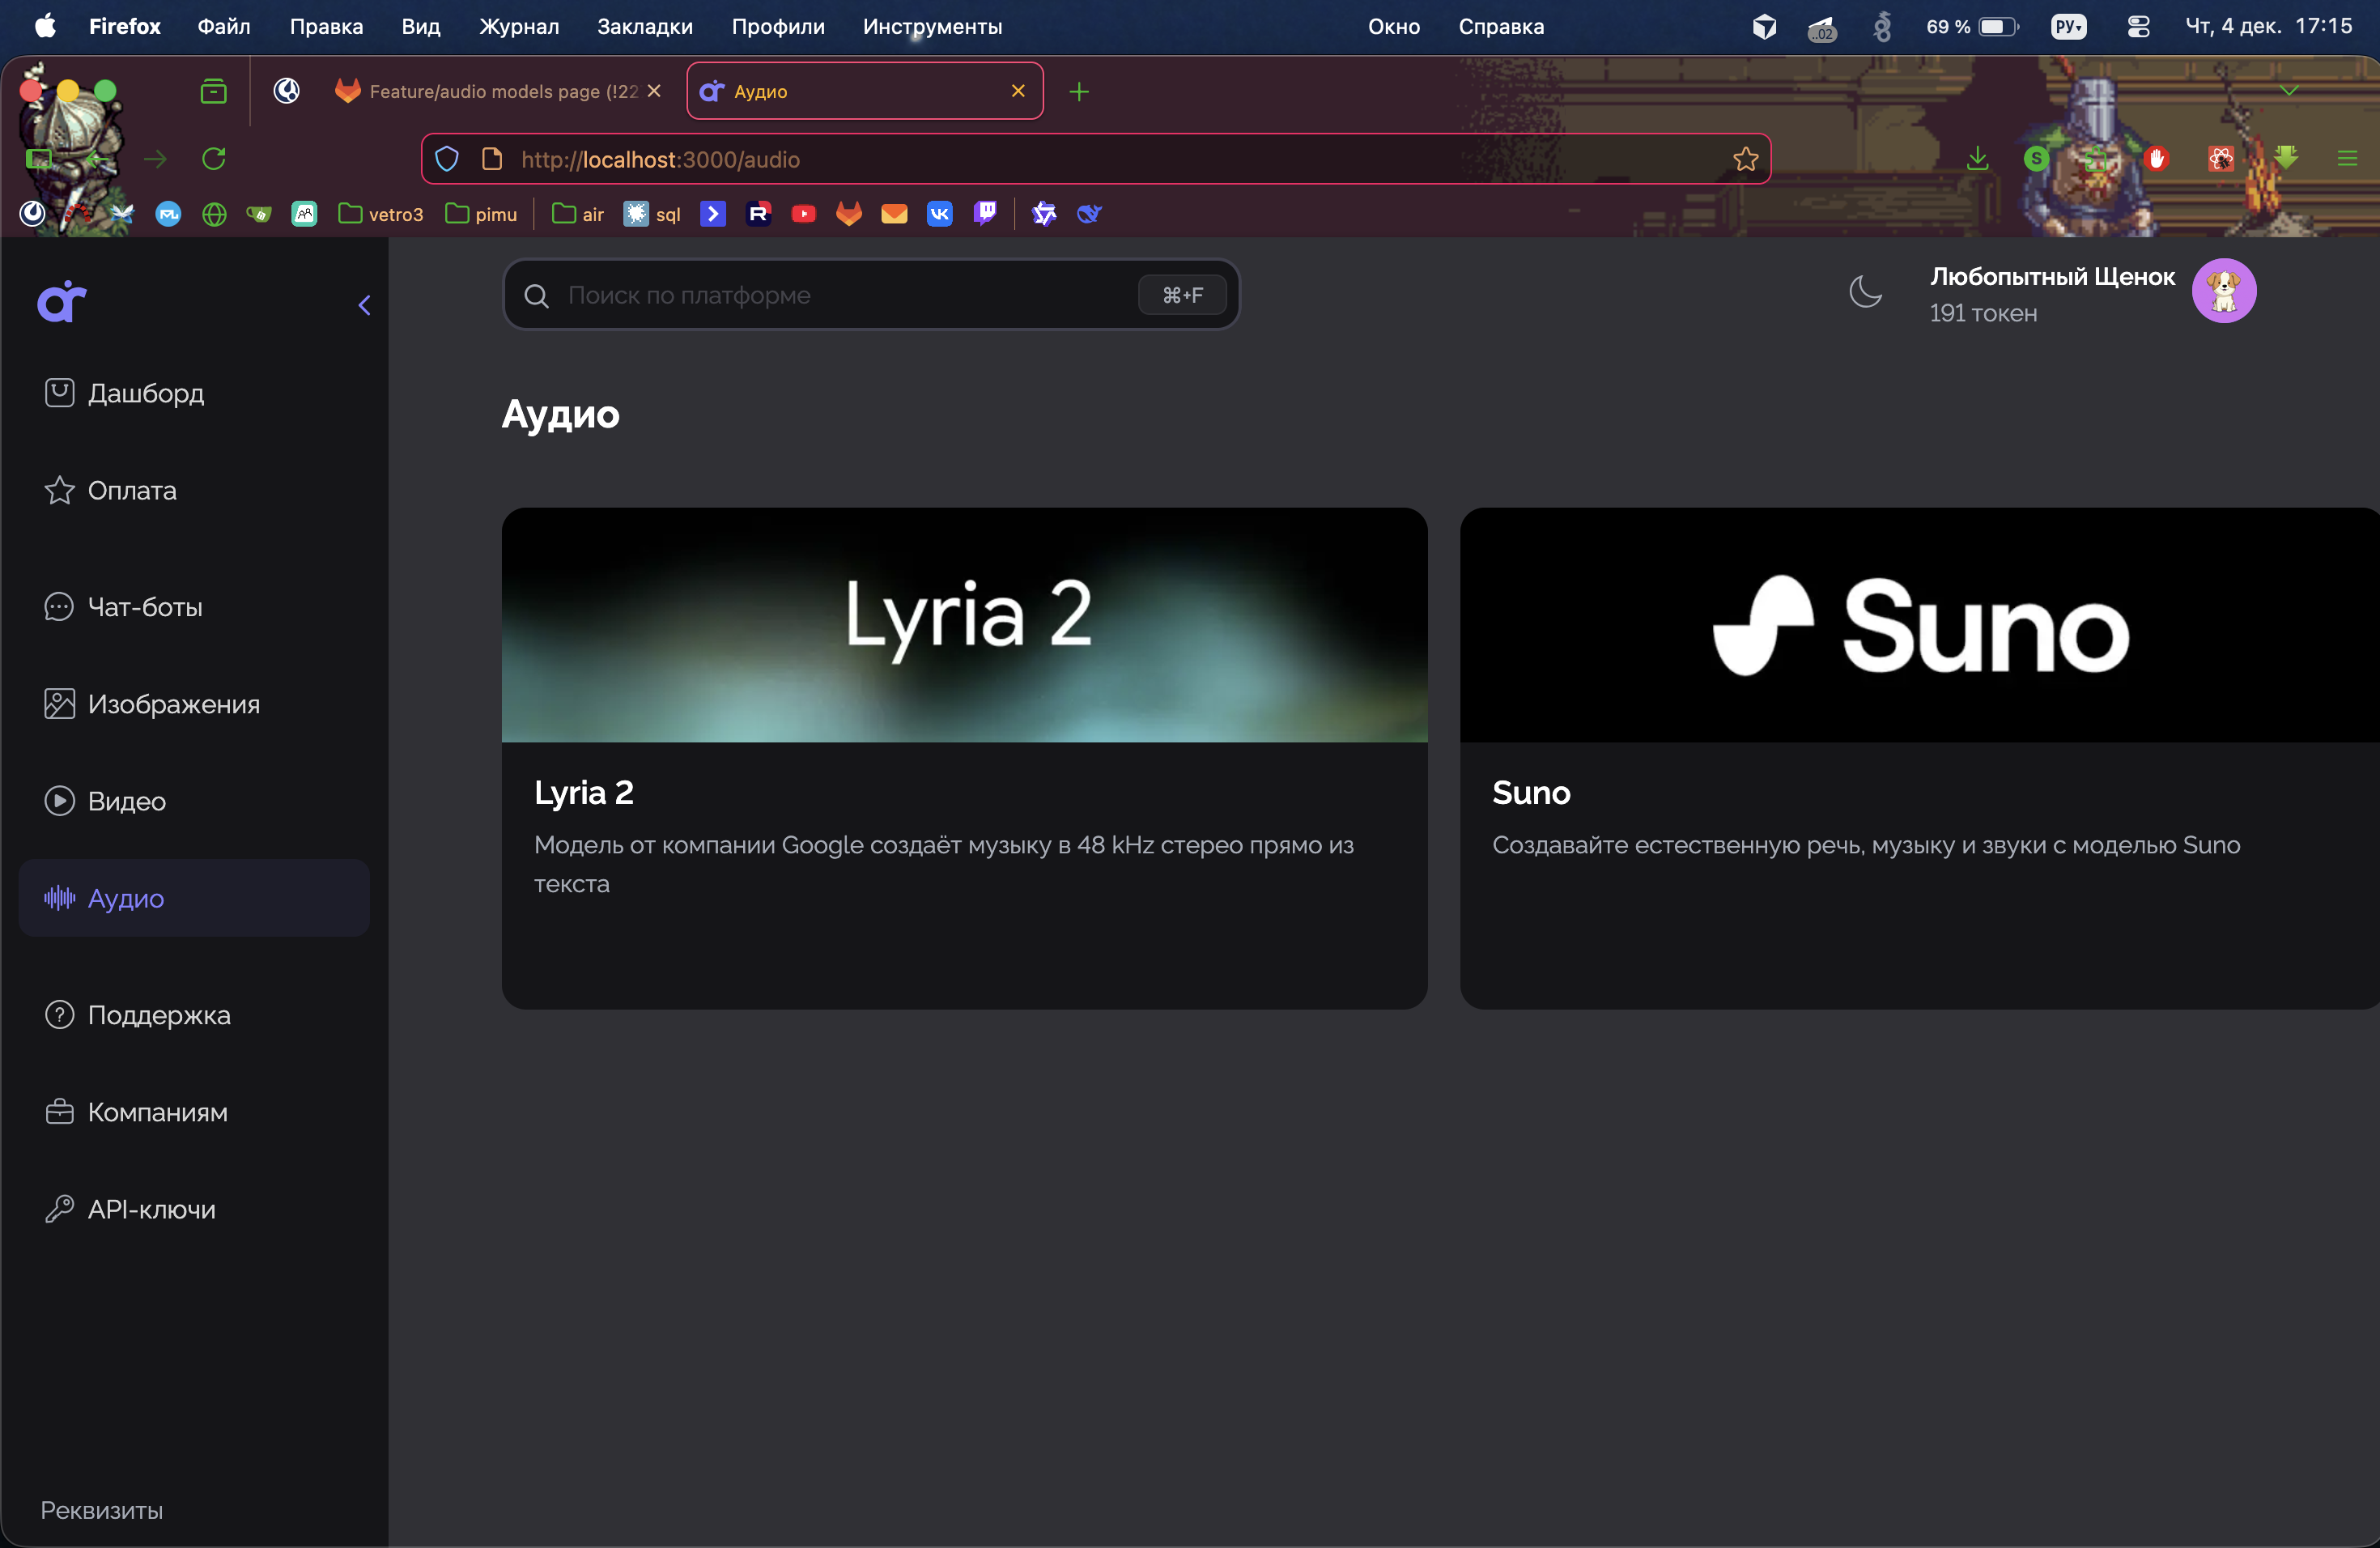Open the Suno model card image

1919,625
